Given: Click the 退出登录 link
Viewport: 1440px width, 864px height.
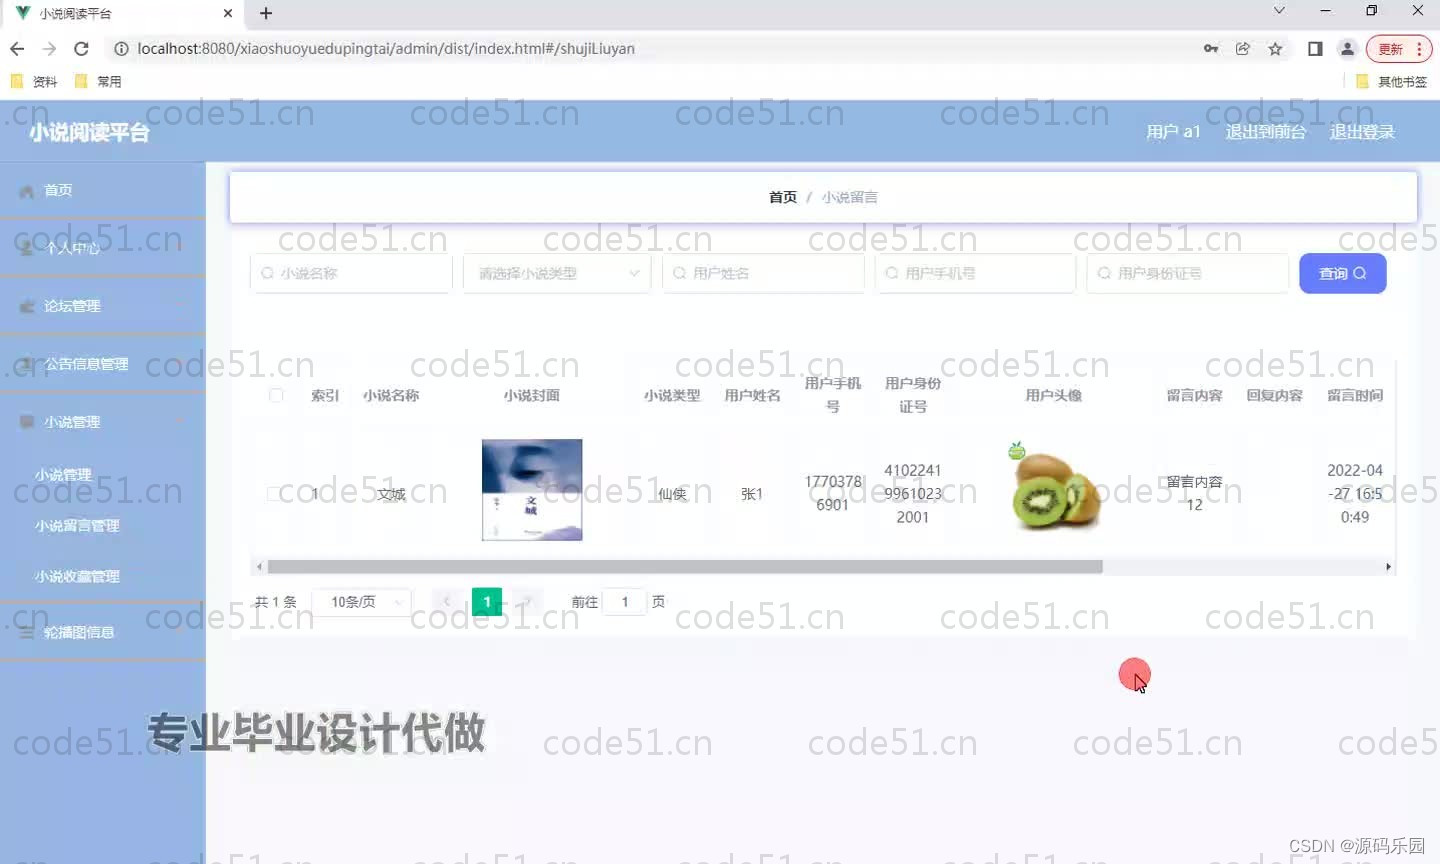Looking at the screenshot, I should [1361, 131].
